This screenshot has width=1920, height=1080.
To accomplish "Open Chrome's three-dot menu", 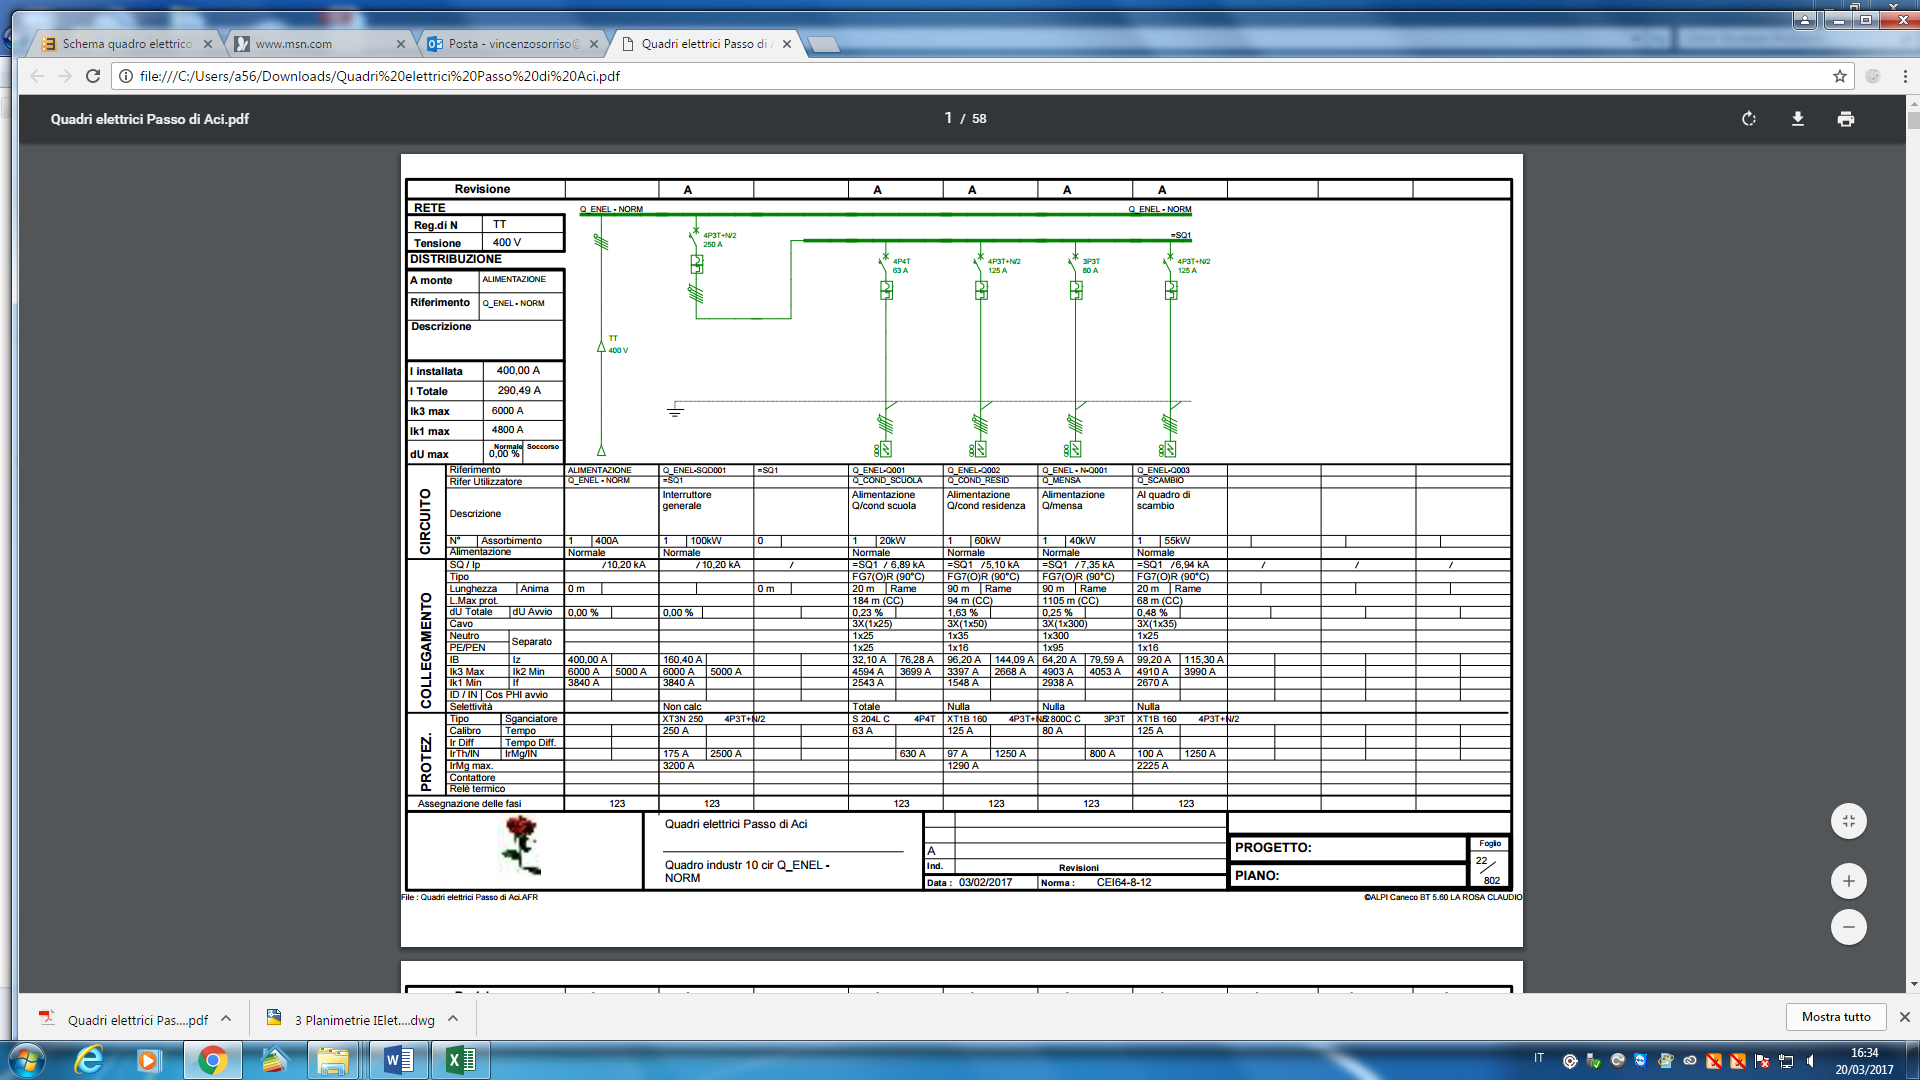I will coord(1904,76).
